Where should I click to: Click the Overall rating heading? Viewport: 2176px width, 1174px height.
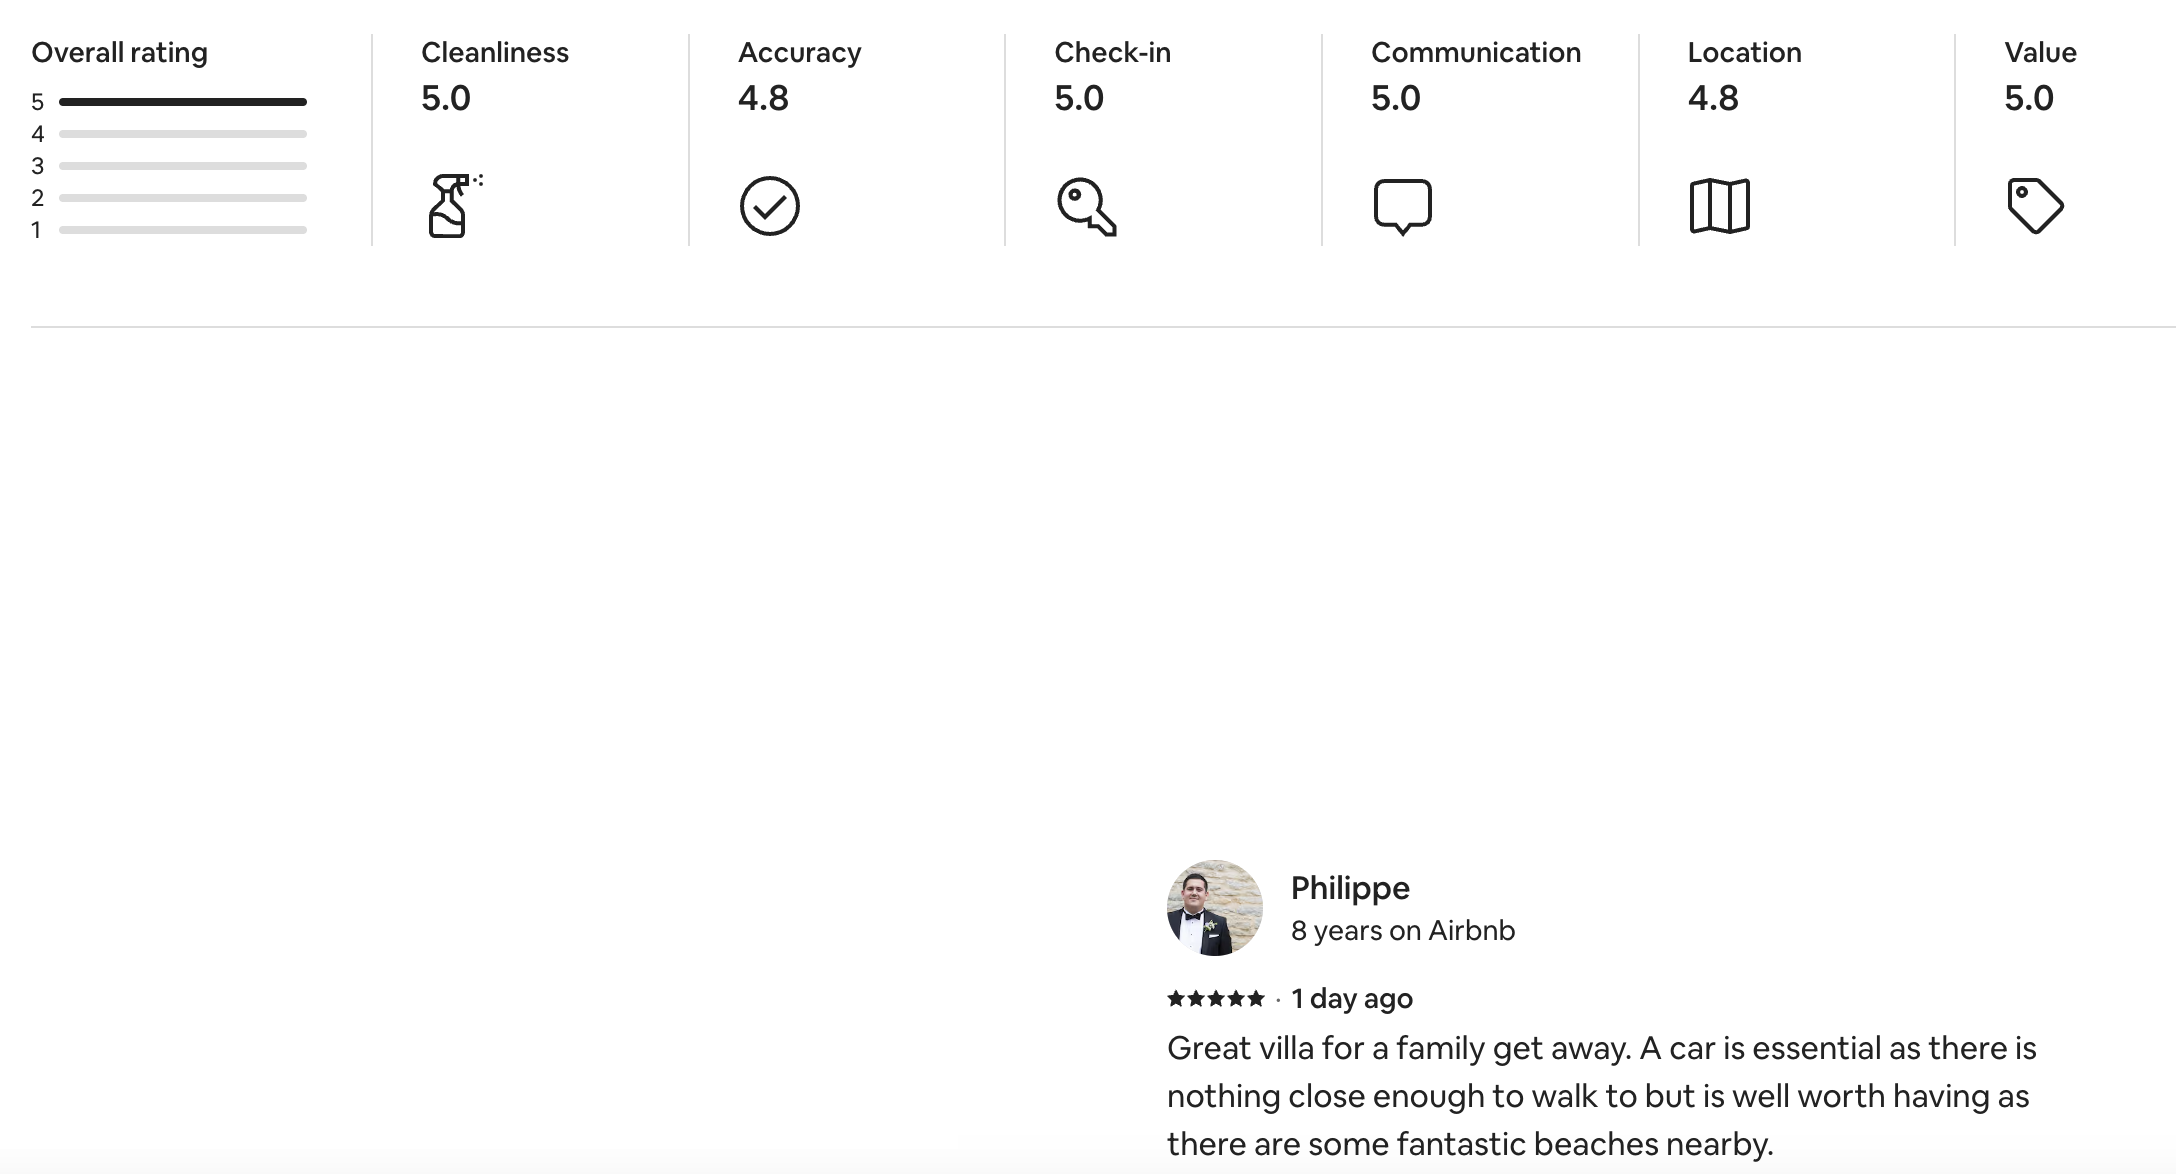tap(119, 52)
